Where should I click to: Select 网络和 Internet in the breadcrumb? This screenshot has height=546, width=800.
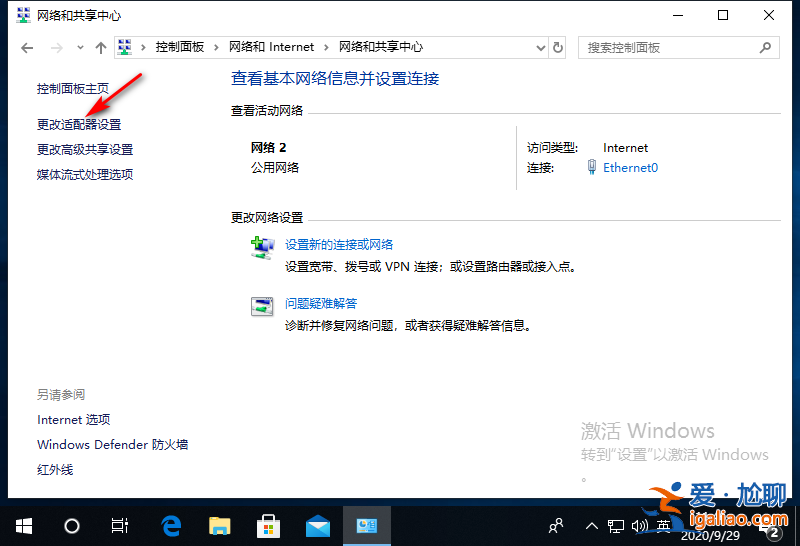pos(271,47)
